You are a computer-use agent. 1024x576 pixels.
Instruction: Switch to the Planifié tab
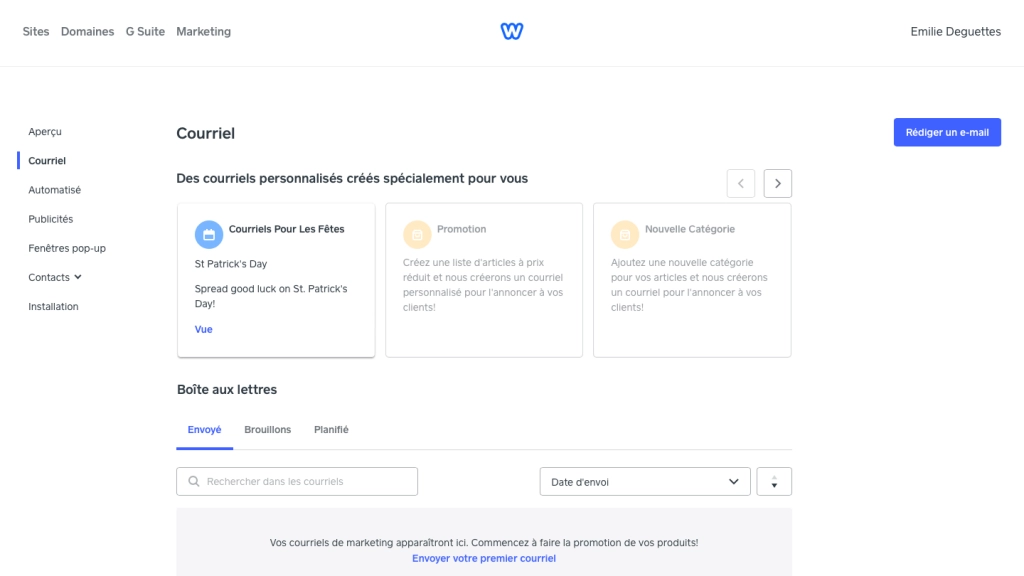331,430
